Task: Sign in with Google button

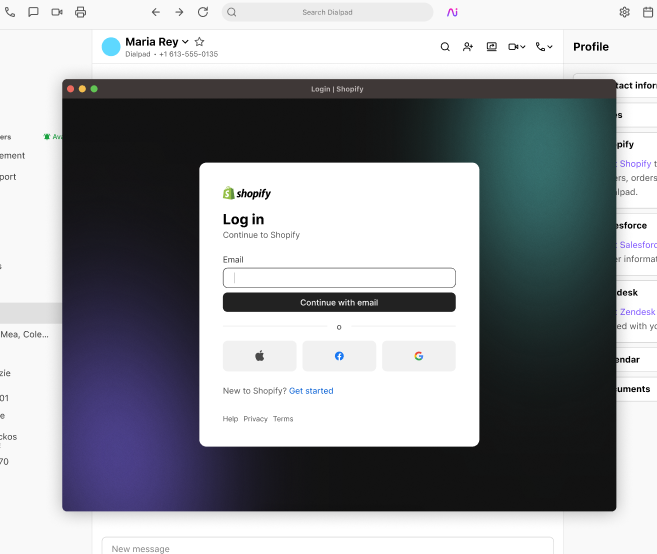Action: click(419, 356)
